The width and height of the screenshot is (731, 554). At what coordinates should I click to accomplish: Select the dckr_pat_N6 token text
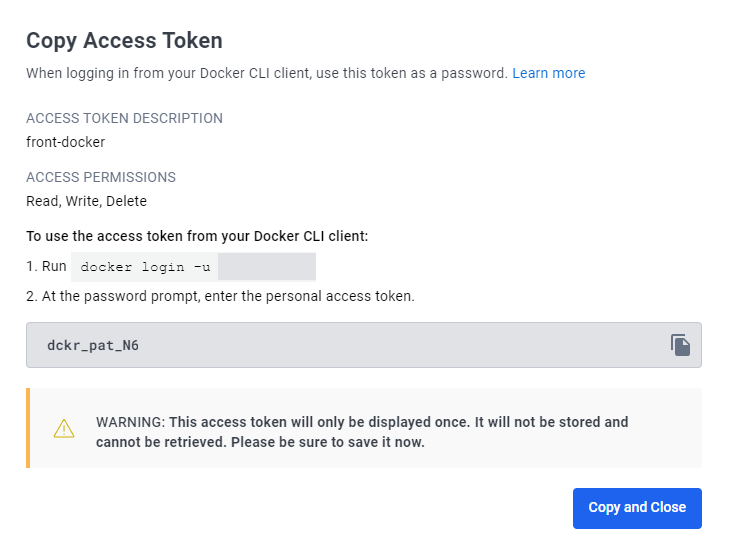click(93, 346)
